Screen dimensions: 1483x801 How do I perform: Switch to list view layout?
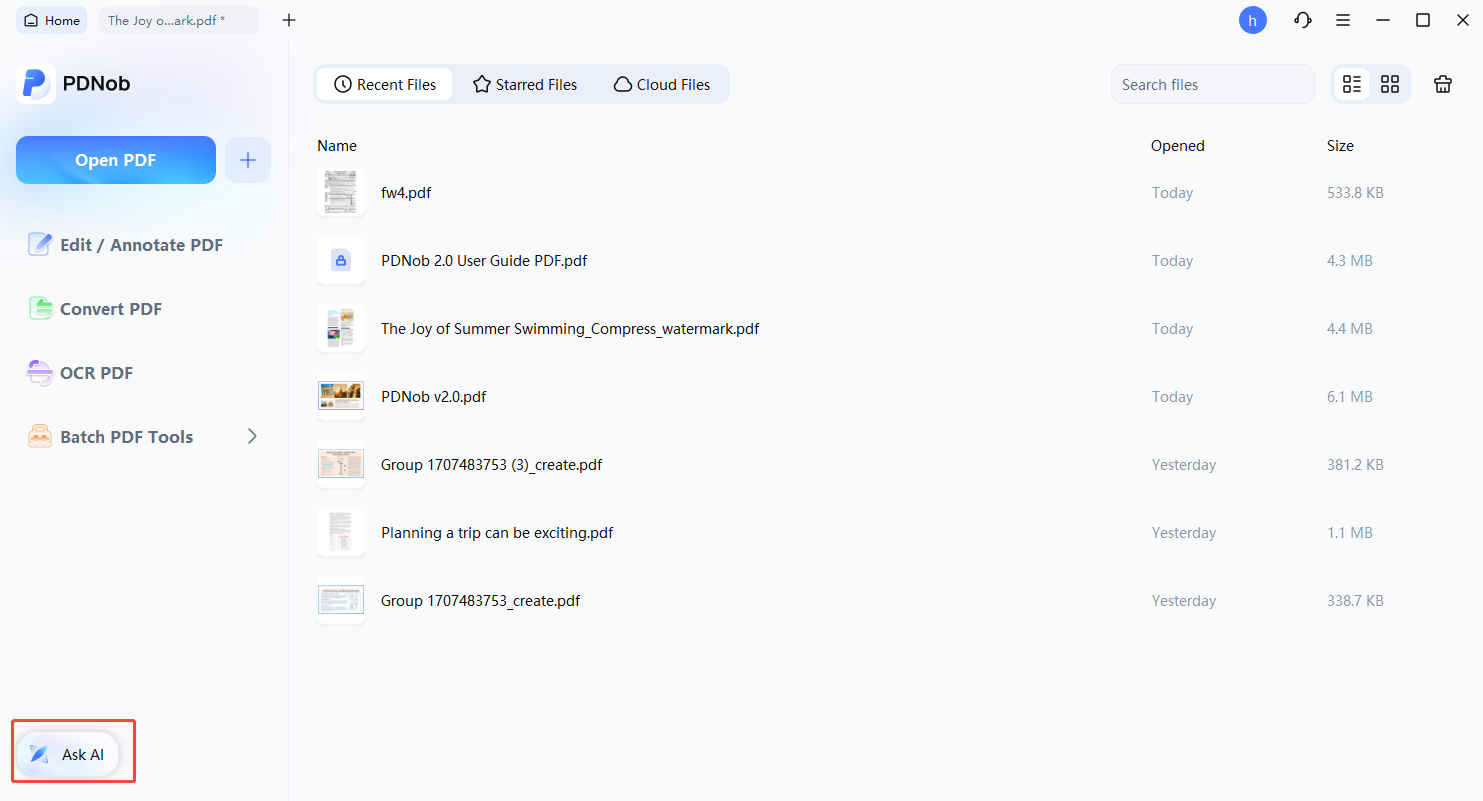pyautogui.click(x=1352, y=85)
